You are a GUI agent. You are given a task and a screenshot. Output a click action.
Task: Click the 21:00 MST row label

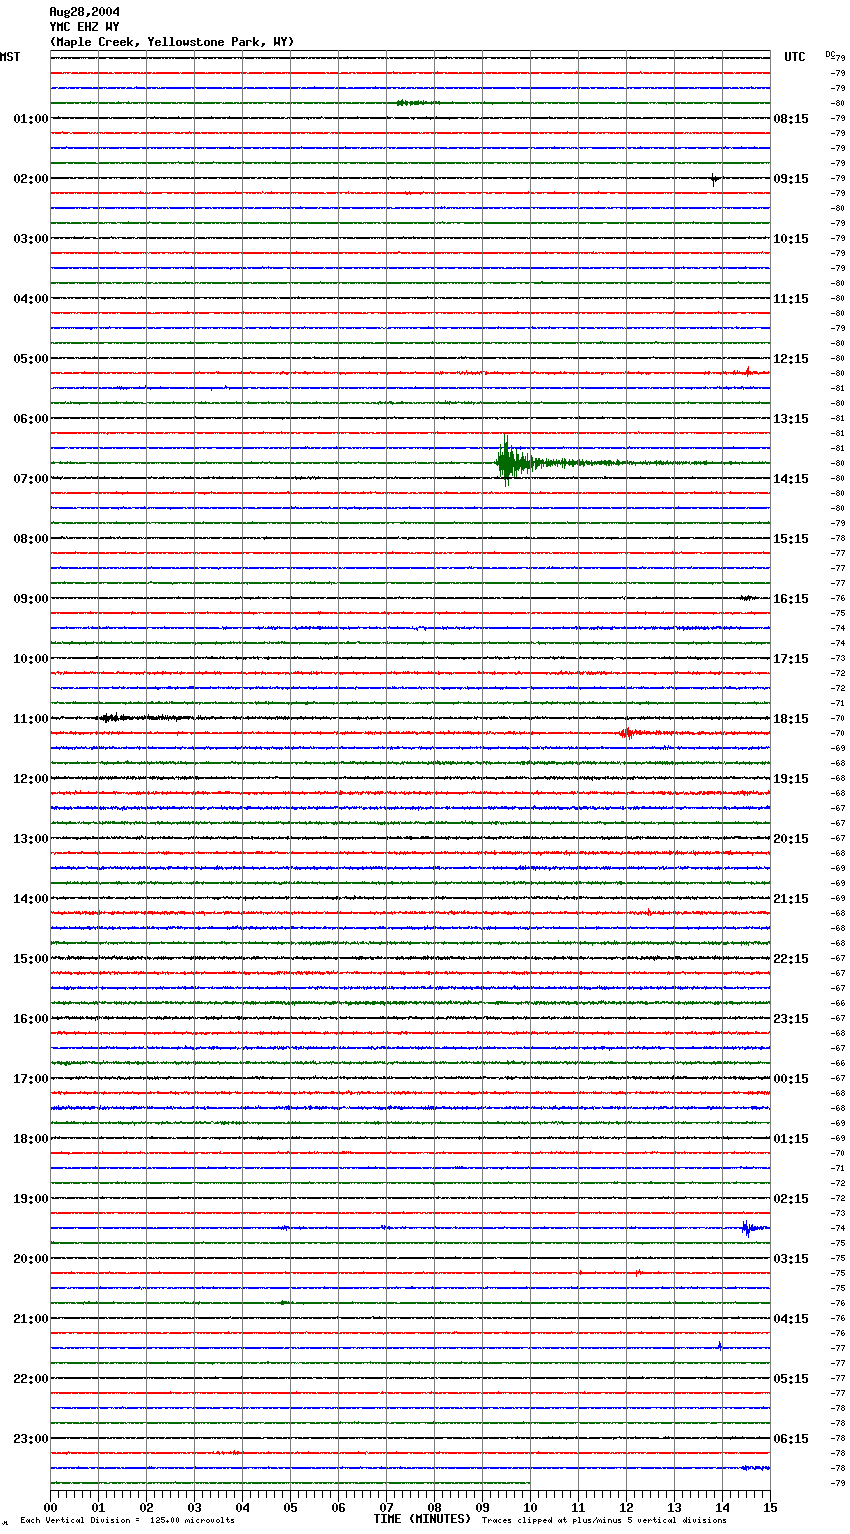coord(30,1319)
